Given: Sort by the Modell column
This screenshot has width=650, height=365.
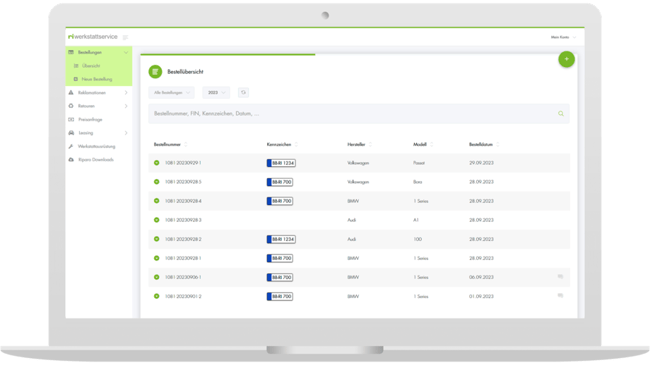Looking at the screenshot, I should click(423, 144).
